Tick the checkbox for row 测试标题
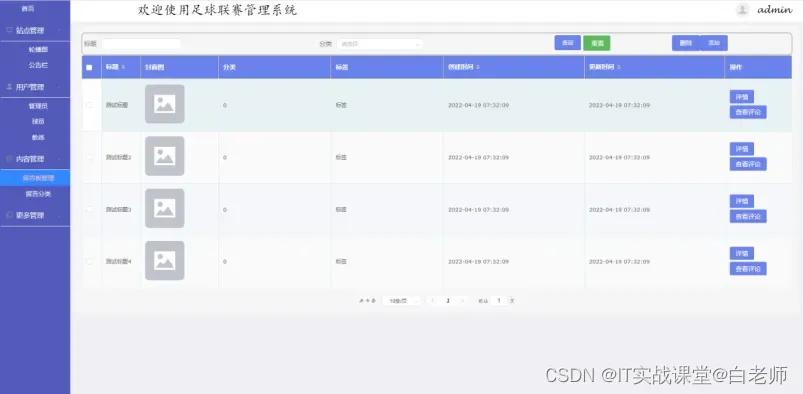 [89, 105]
